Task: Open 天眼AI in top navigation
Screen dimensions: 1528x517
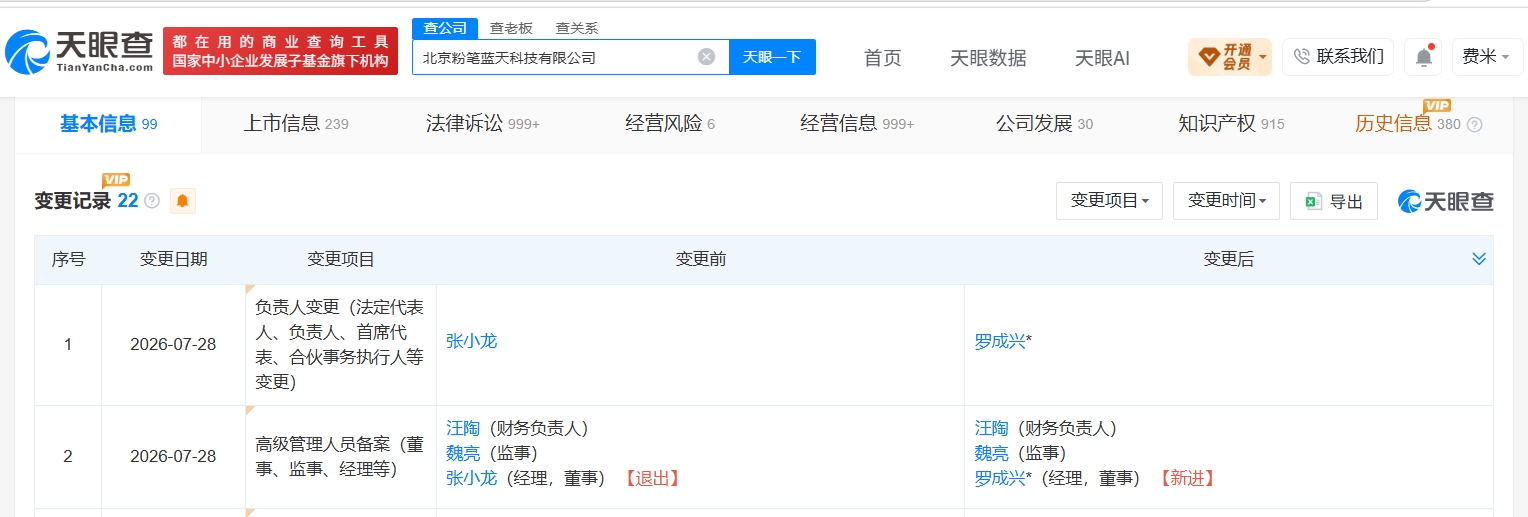Action: (x=1102, y=58)
